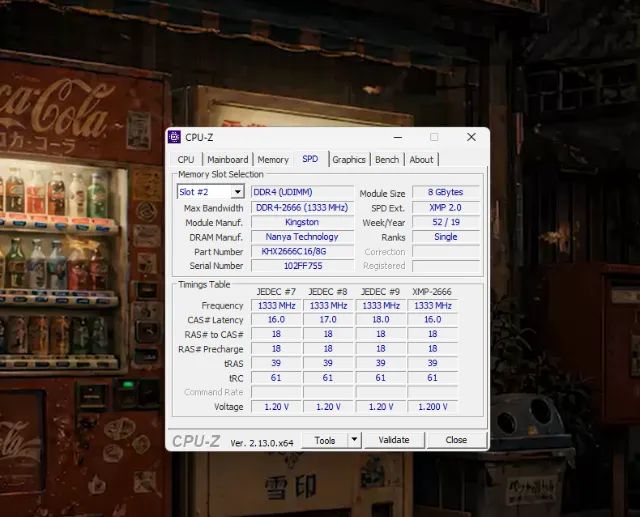Click the CPU-Z app icon in title bar
Viewport: 640px width, 517px height.
[x=174, y=138]
